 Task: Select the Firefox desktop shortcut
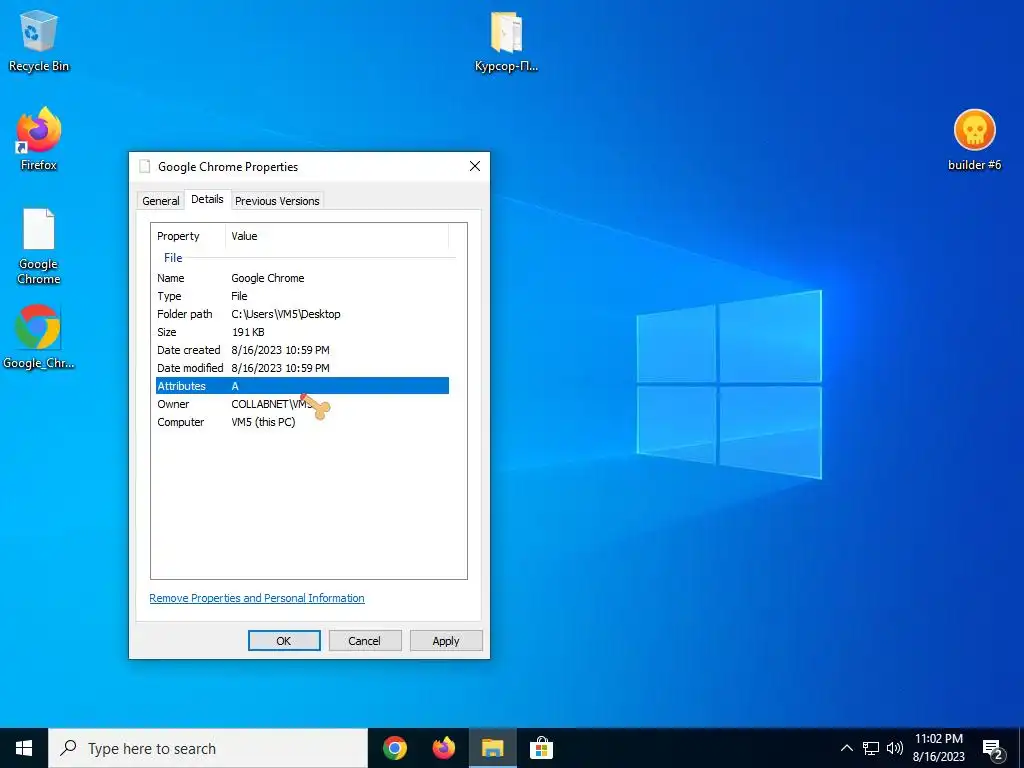pyautogui.click(x=39, y=138)
